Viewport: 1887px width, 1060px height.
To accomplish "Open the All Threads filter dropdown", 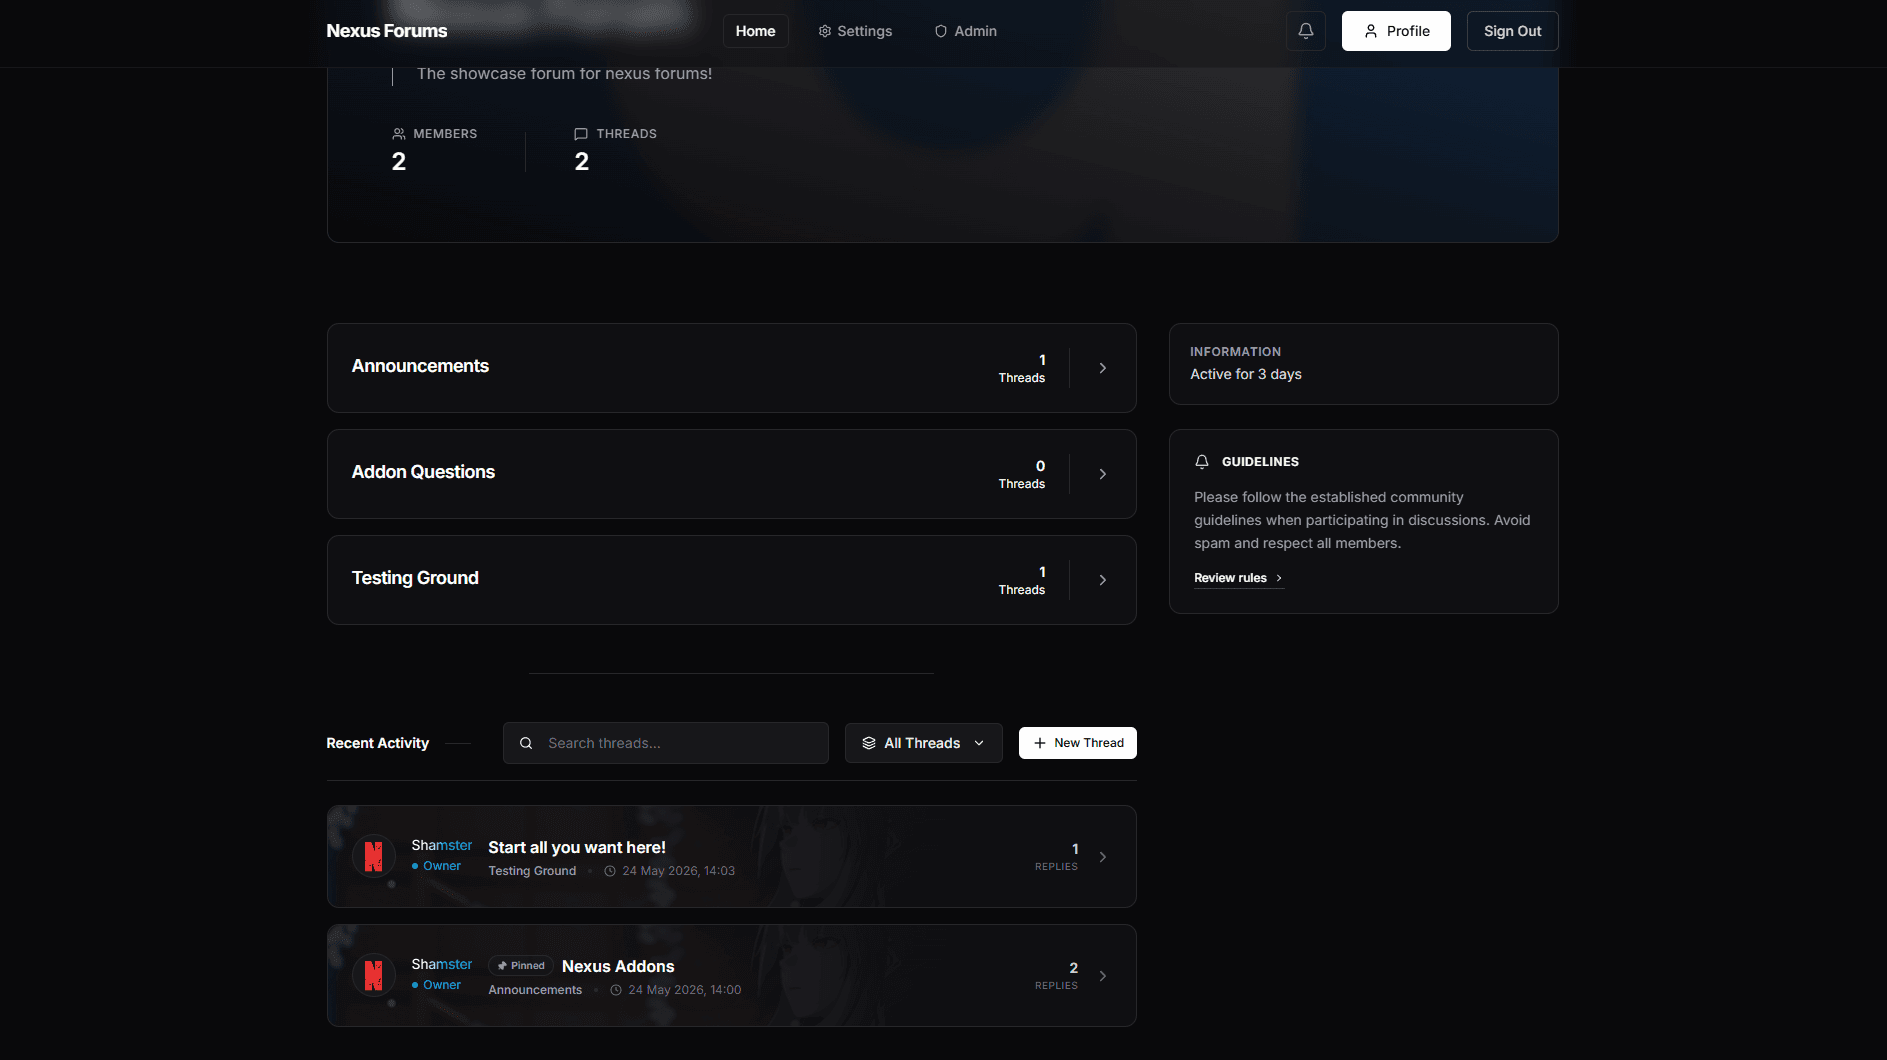I will coord(923,743).
